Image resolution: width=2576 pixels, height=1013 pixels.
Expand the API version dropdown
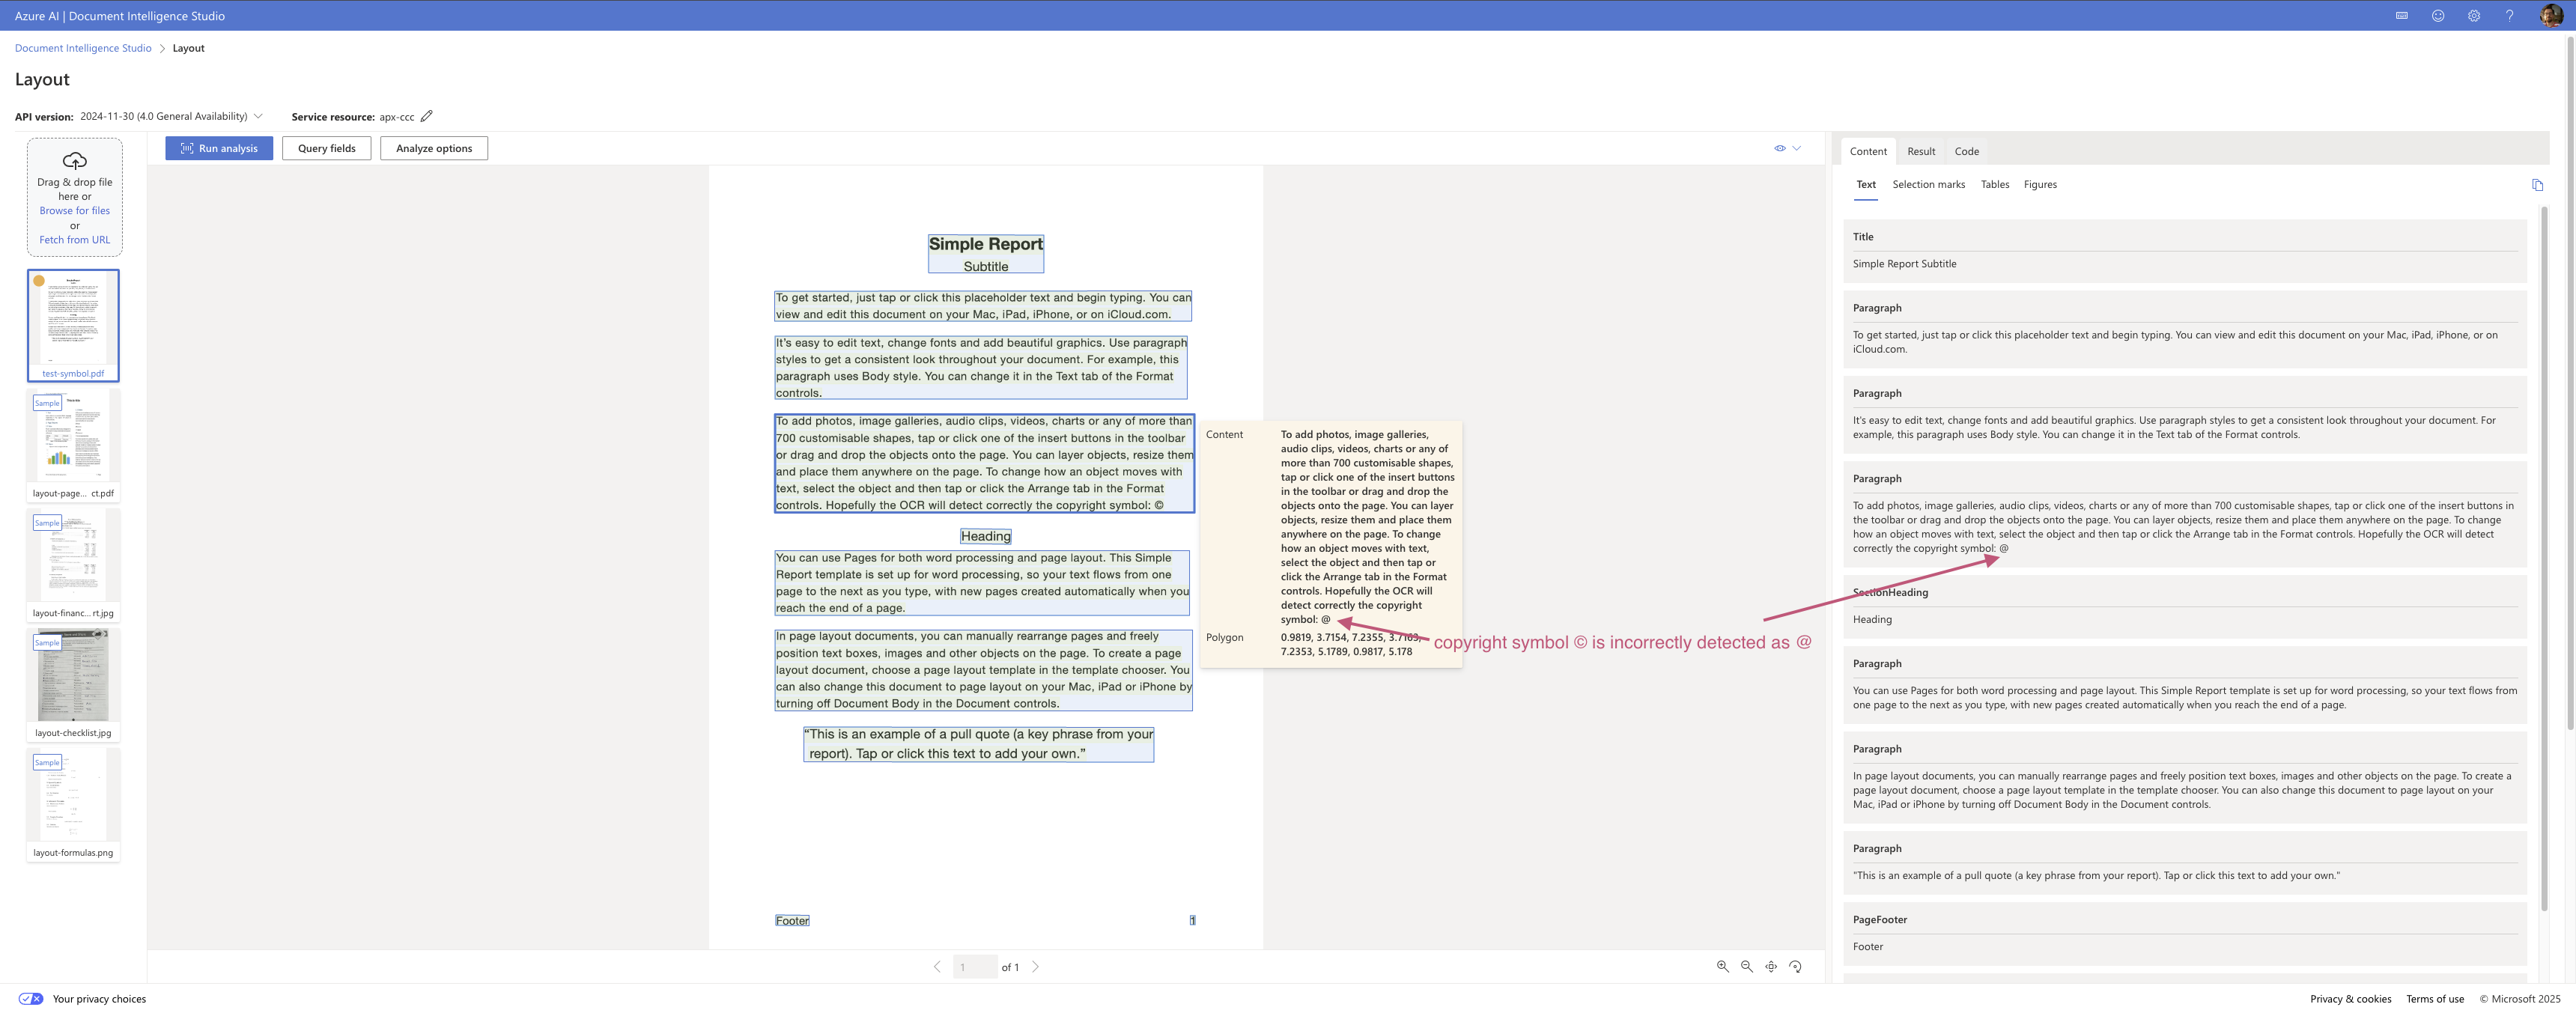pyautogui.click(x=258, y=116)
